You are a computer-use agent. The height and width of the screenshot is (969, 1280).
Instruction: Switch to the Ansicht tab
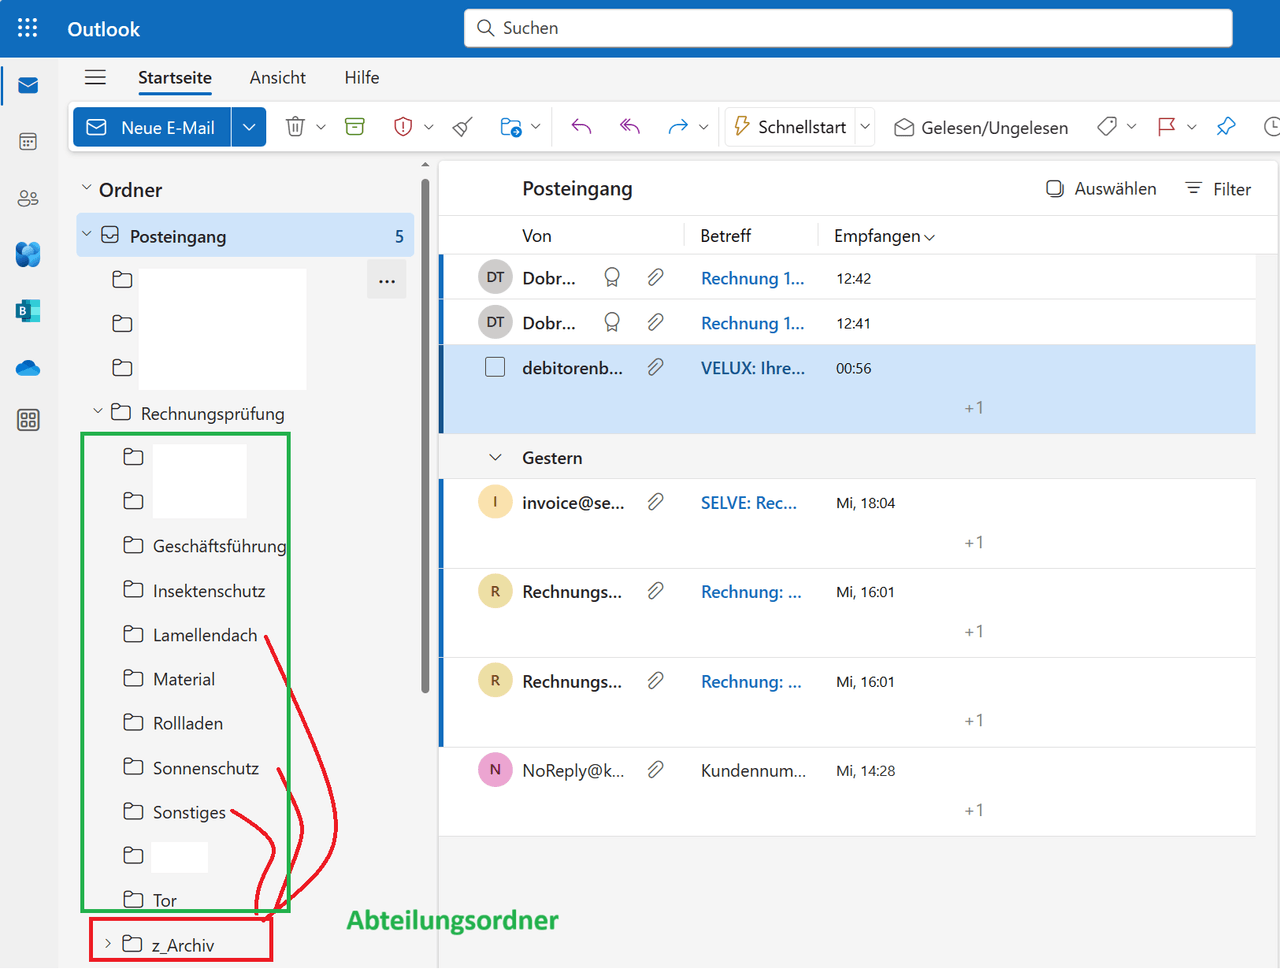(x=277, y=78)
